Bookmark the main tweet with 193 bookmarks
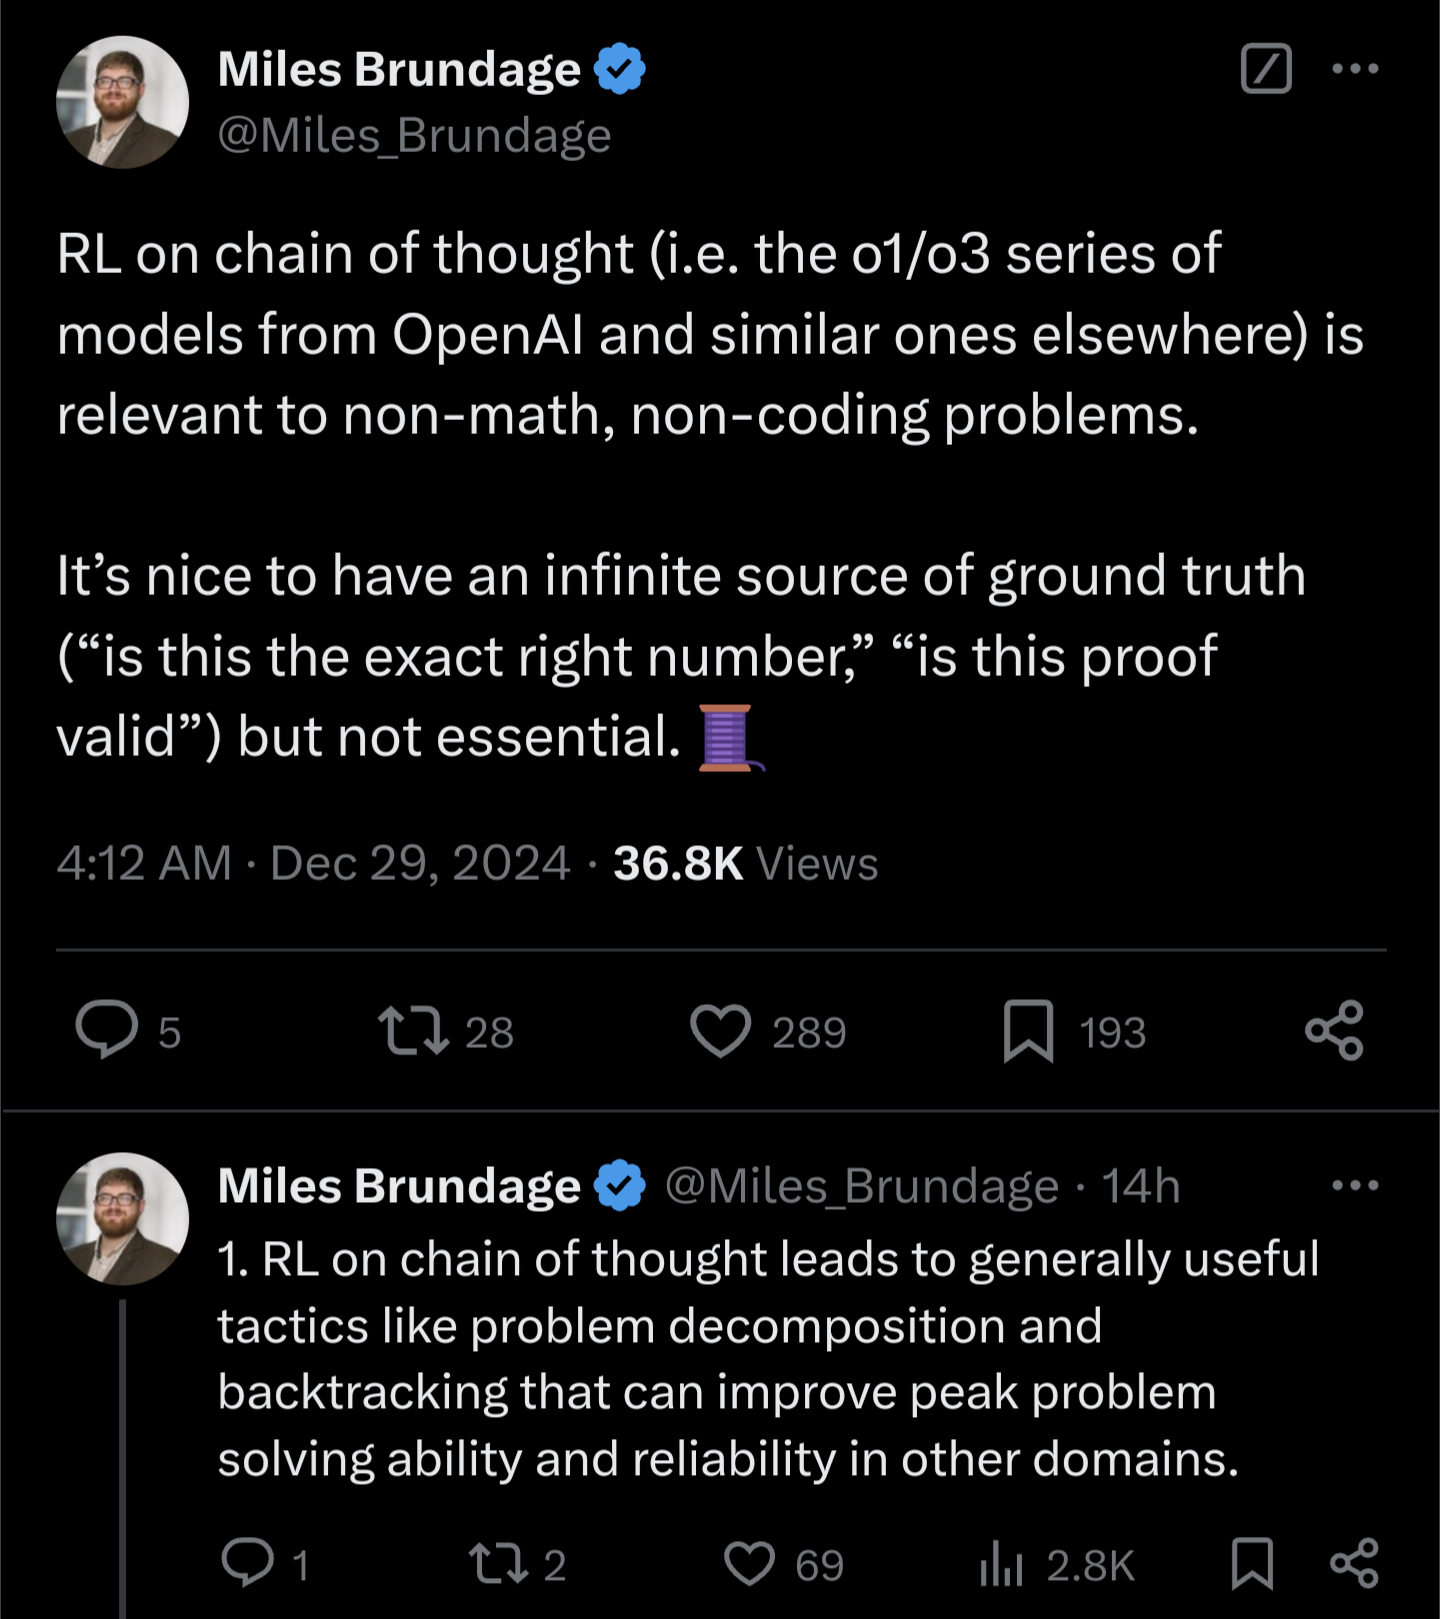This screenshot has height=1619, width=1440. [x=1029, y=1031]
